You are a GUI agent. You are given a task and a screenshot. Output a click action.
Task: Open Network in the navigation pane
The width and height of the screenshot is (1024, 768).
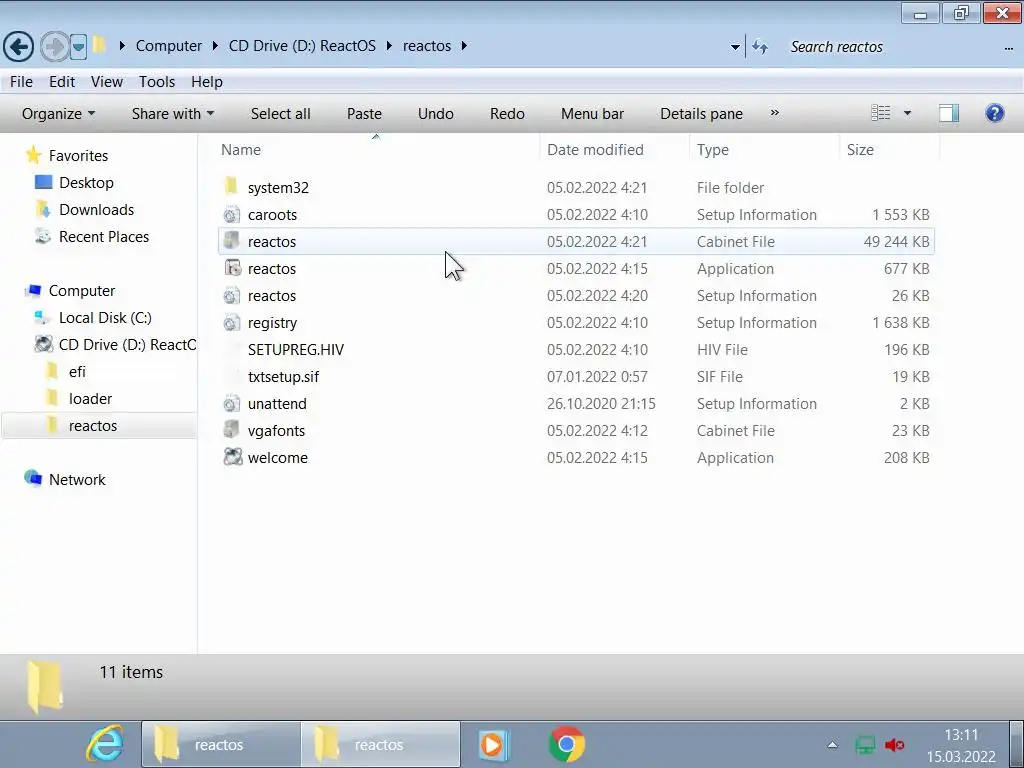click(x=77, y=479)
